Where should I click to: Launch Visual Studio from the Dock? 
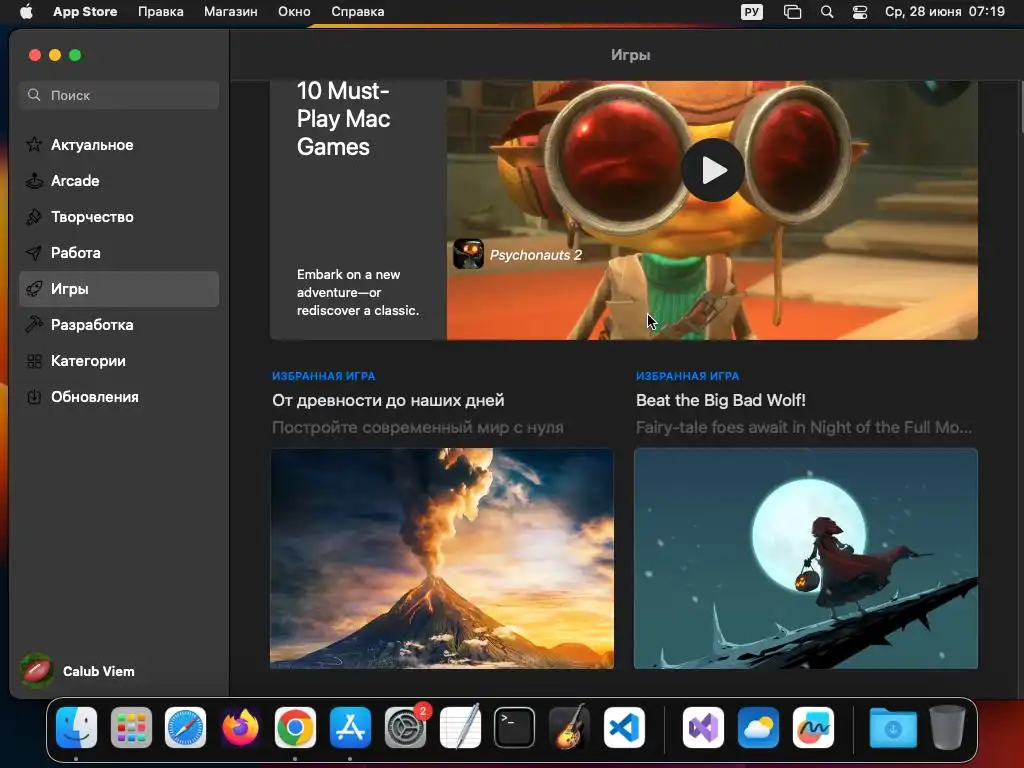coord(703,727)
